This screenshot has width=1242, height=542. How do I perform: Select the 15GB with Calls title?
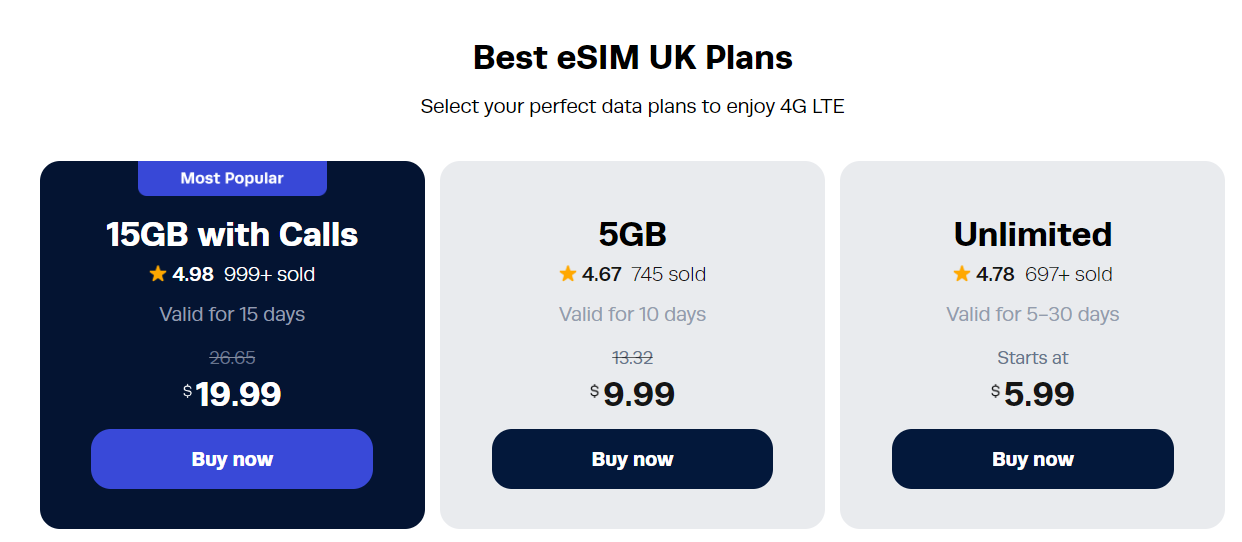(x=232, y=234)
